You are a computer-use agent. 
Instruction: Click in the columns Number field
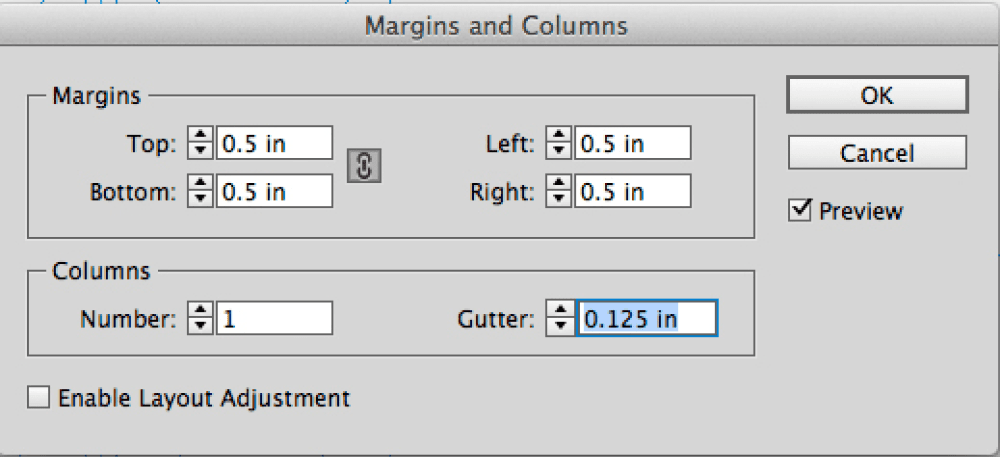[x=274, y=318]
